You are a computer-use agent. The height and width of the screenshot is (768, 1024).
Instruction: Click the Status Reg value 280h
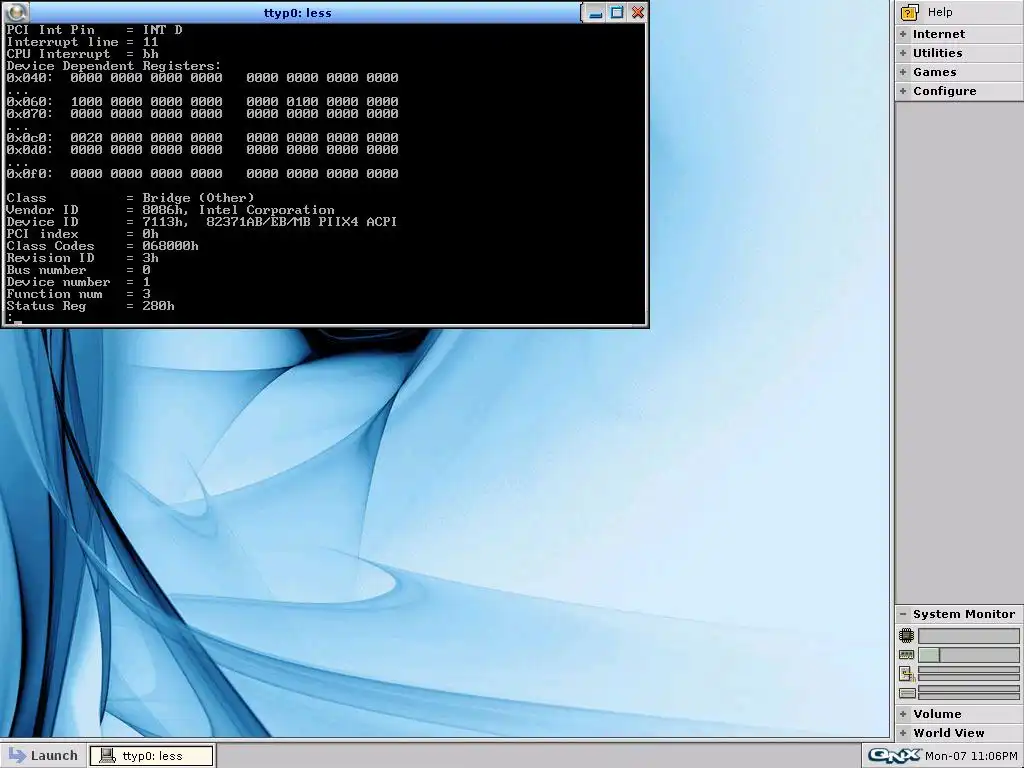coord(159,306)
